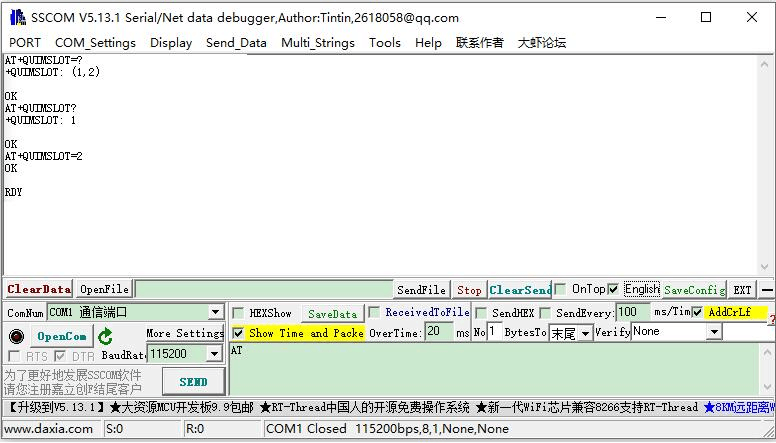Enable the HEXShow checkbox

[239, 313]
